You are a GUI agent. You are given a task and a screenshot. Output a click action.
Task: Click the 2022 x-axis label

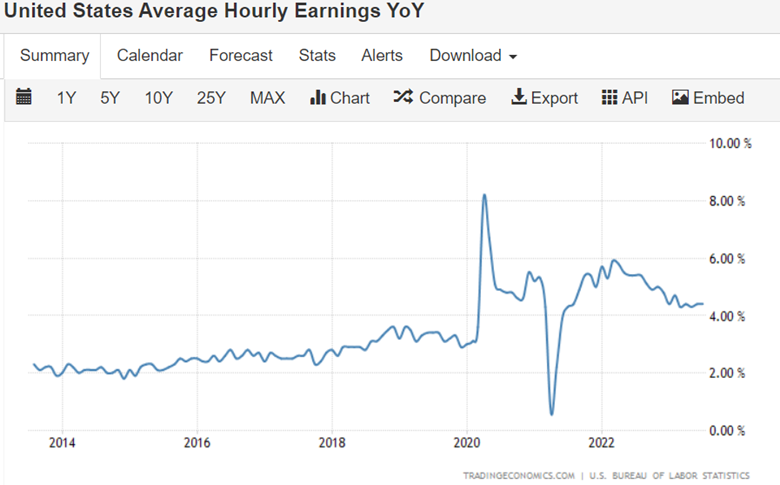point(601,443)
